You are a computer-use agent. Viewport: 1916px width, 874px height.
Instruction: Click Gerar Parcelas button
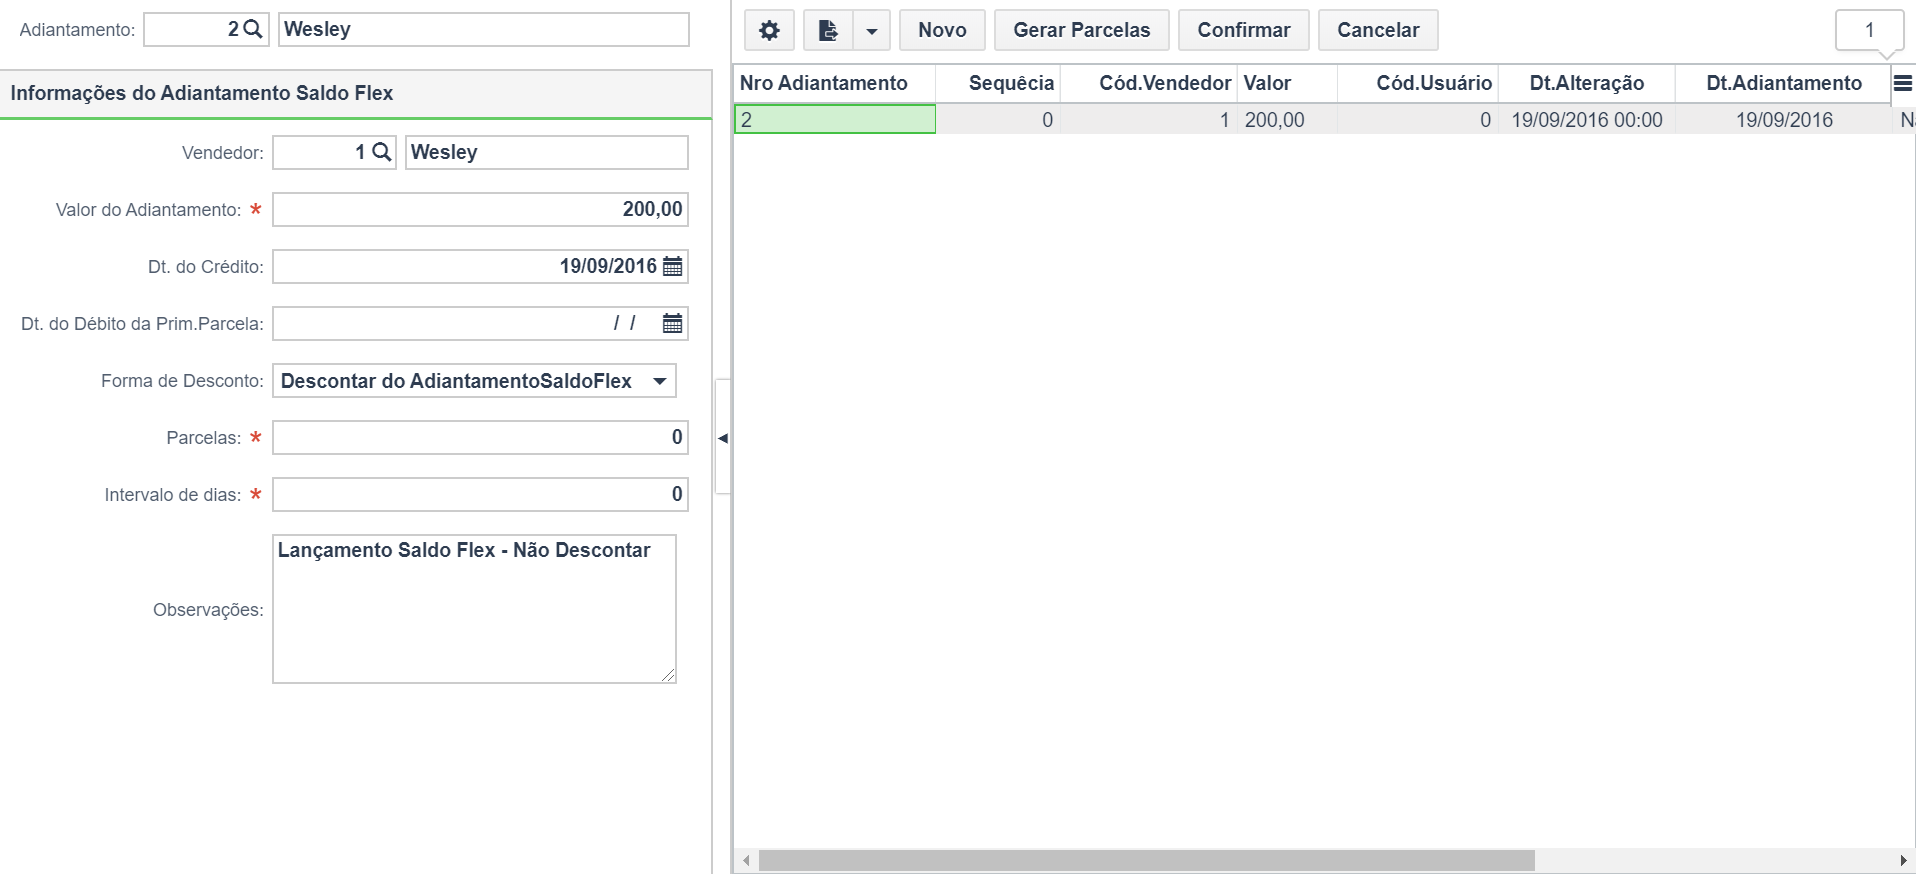(1081, 30)
